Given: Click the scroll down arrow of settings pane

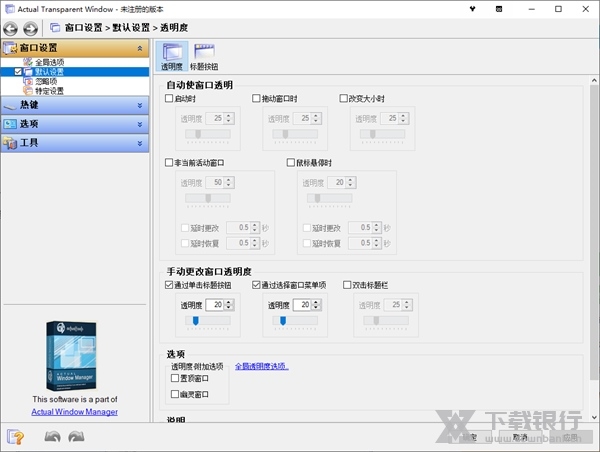Looking at the screenshot, I should coord(594,417).
